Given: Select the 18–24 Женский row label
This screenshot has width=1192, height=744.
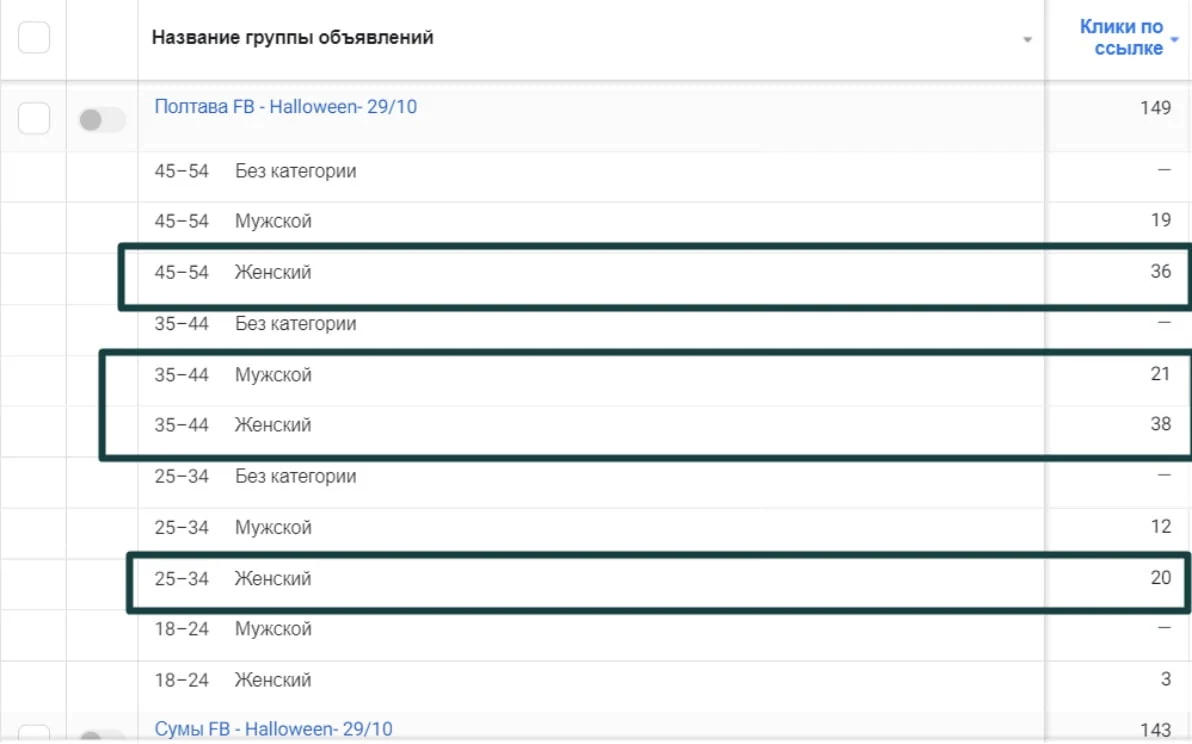Looking at the screenshot, I should [233, 680].
